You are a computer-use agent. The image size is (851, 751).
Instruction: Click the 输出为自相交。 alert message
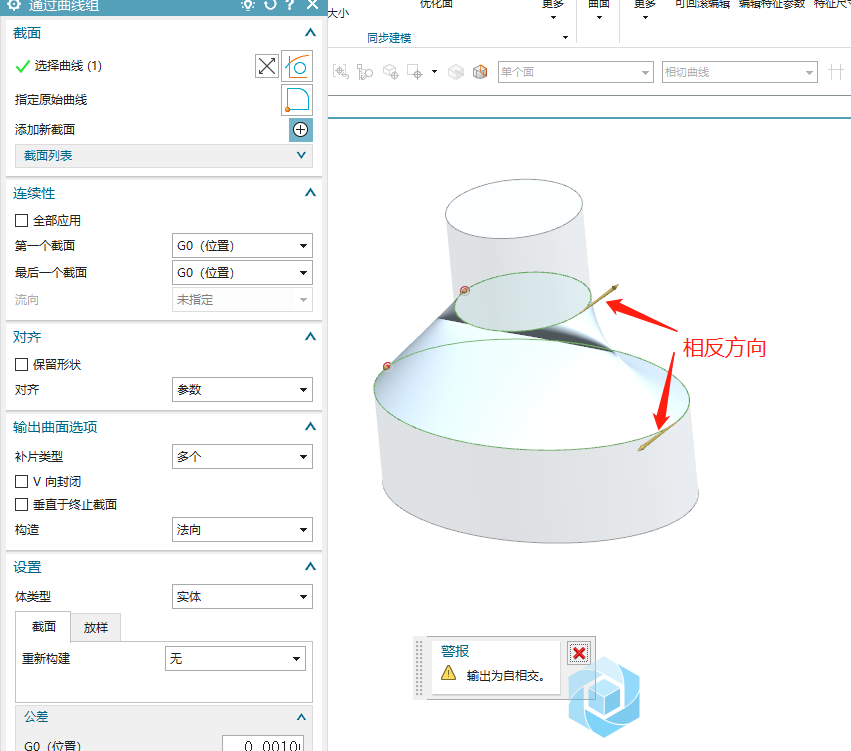pos(506,676)
